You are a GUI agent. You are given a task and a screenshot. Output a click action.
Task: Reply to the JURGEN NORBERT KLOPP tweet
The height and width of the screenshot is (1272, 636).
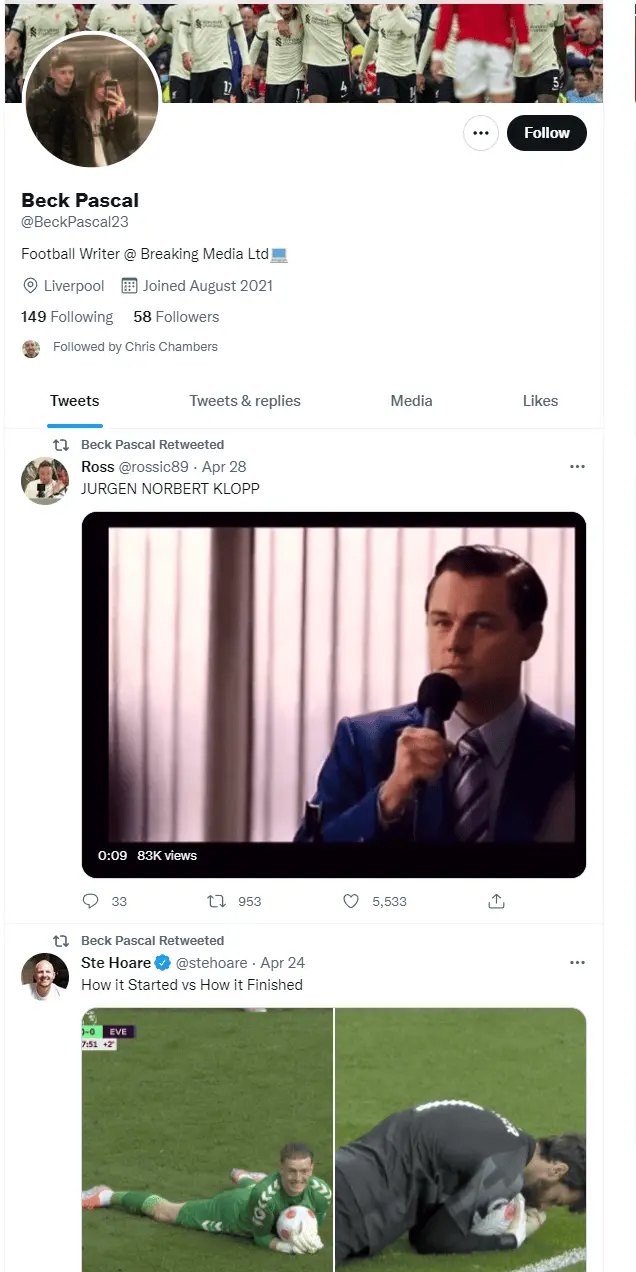coord(91,901)
